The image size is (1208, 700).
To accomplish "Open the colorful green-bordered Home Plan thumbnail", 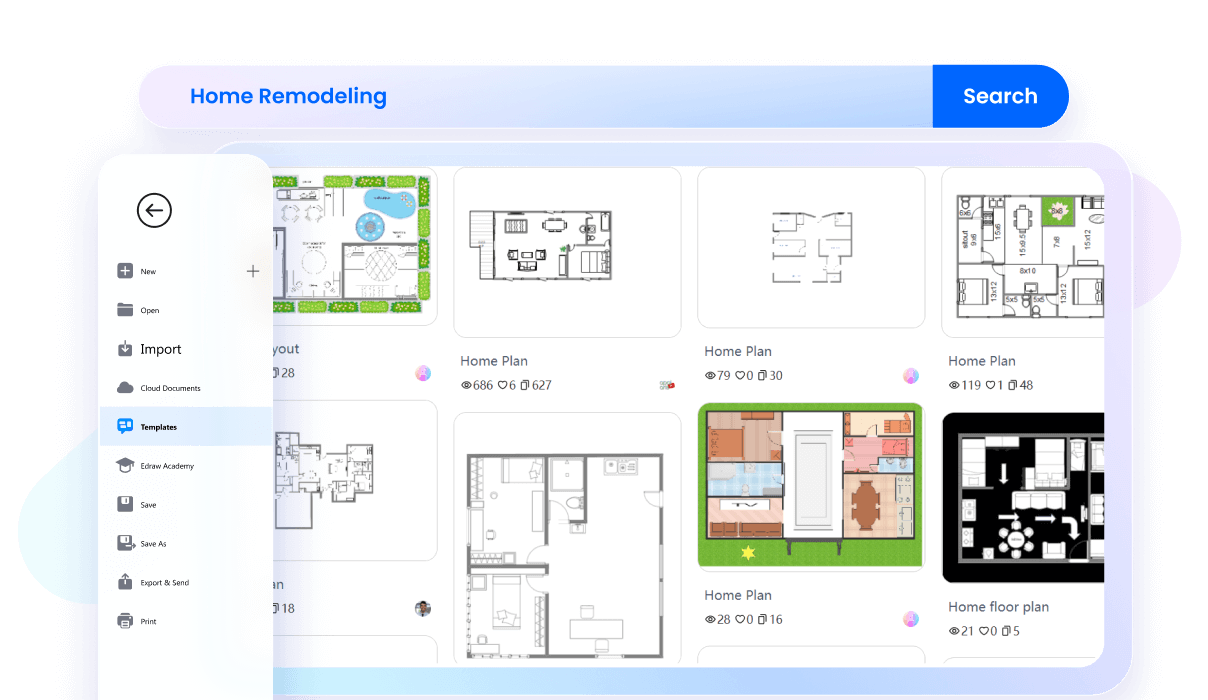I will point(811,487).
